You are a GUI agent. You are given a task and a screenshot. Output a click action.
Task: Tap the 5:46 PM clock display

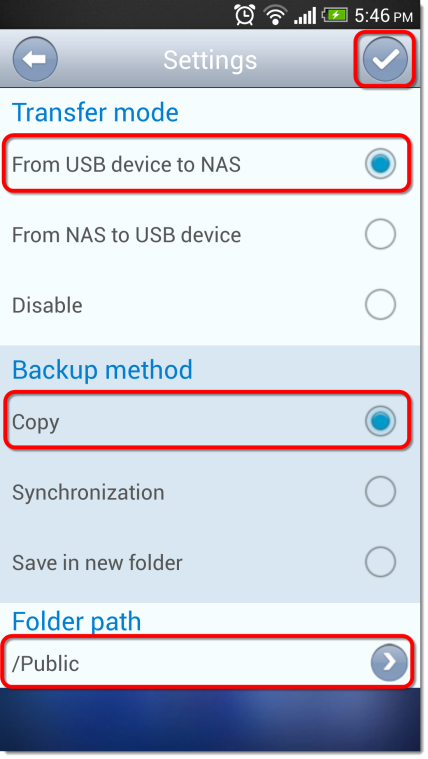point(383,15)
